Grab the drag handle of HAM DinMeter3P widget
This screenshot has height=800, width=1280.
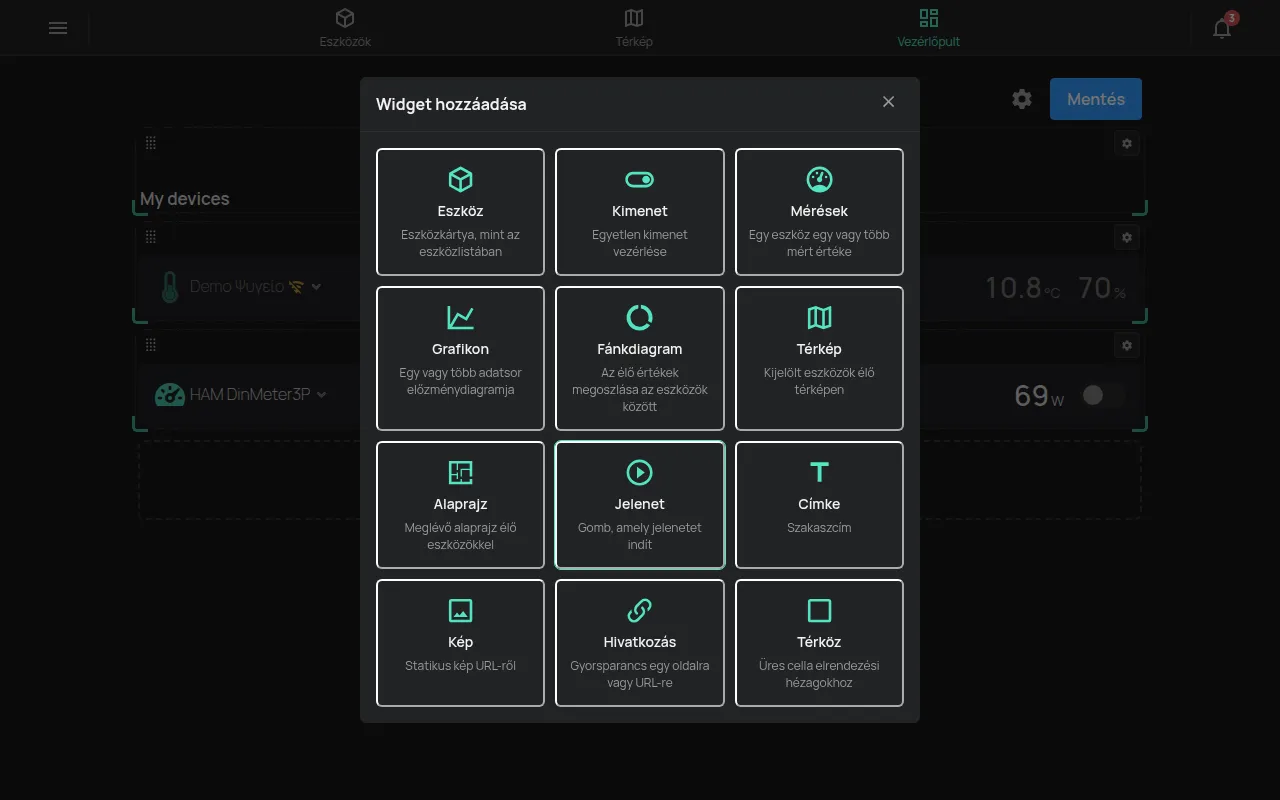pyautogui.click(x=151, y=345)
